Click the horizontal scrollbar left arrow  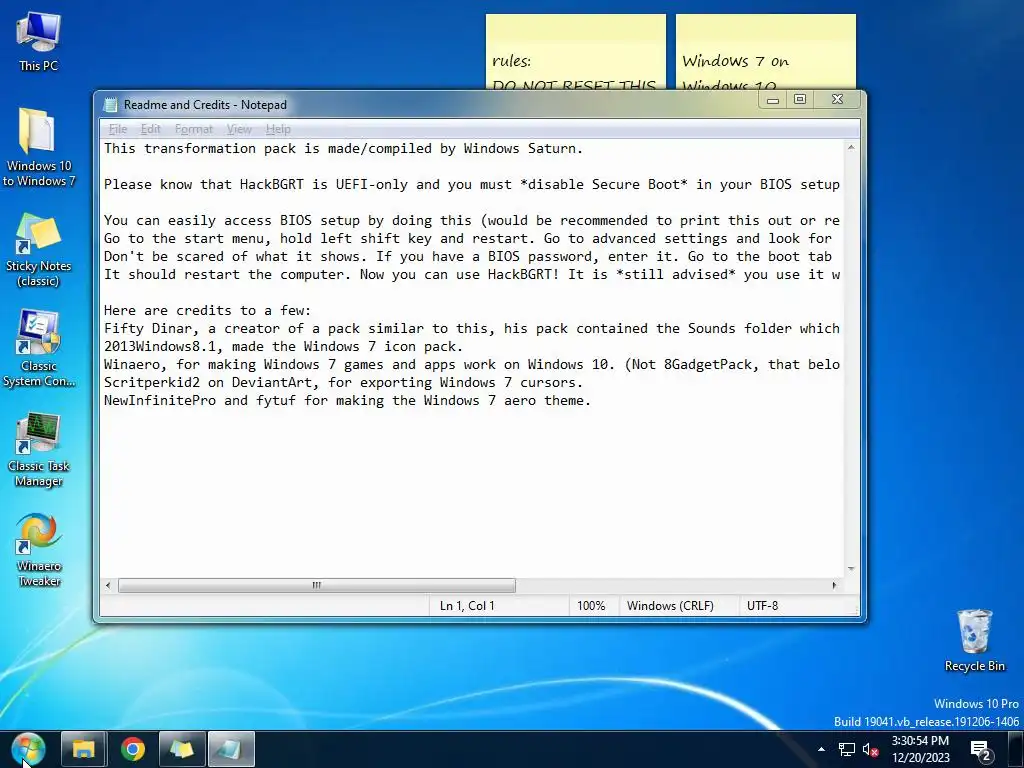[108, 585]
